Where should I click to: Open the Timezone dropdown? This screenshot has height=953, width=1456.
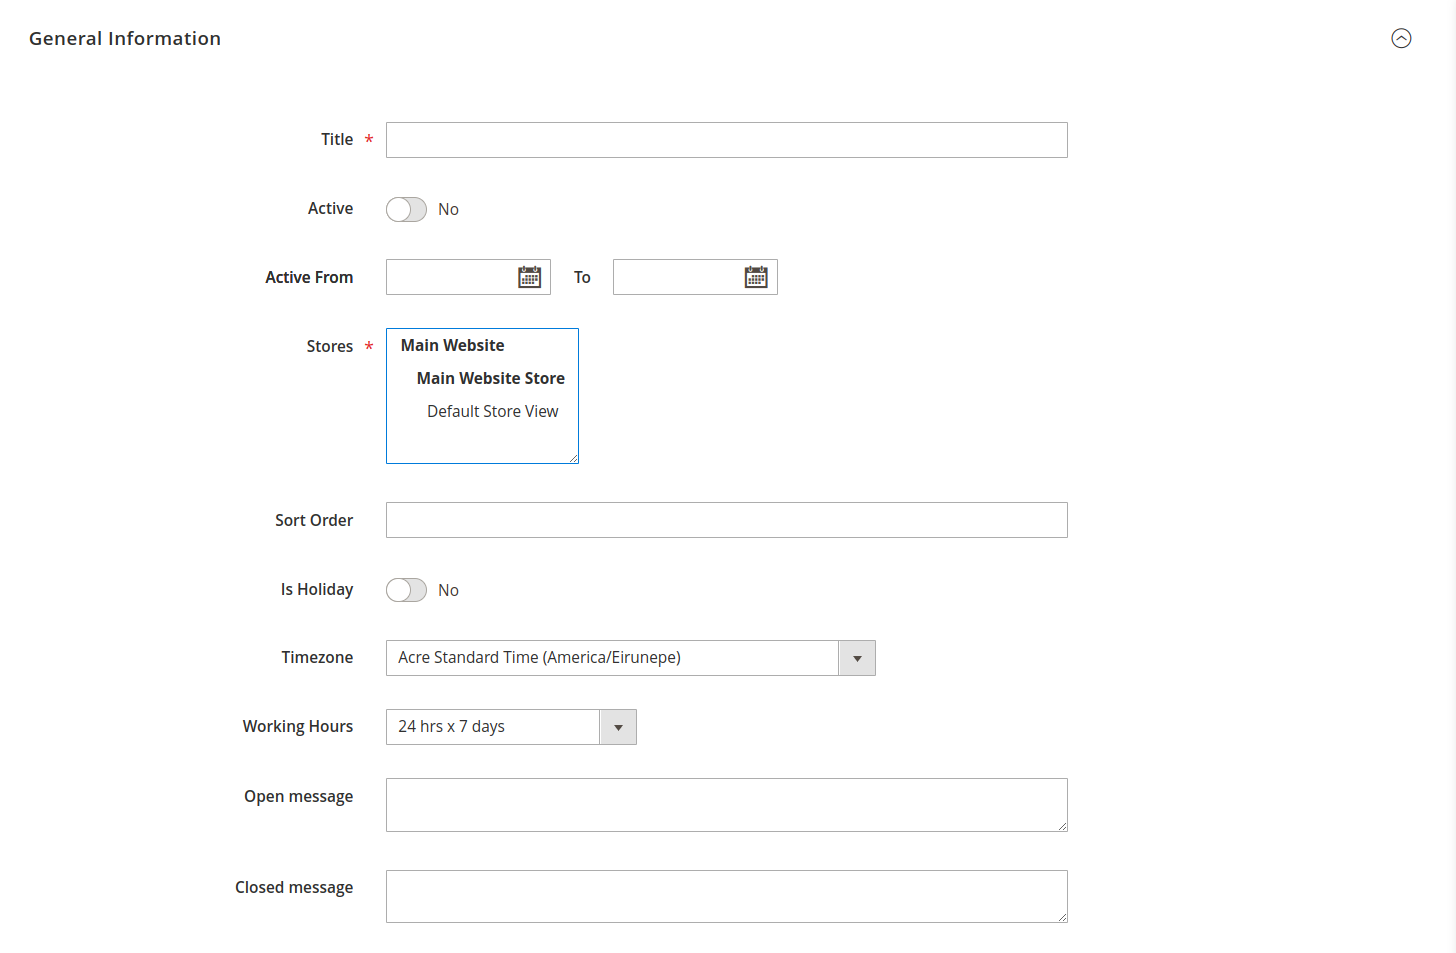click(630, 658)
